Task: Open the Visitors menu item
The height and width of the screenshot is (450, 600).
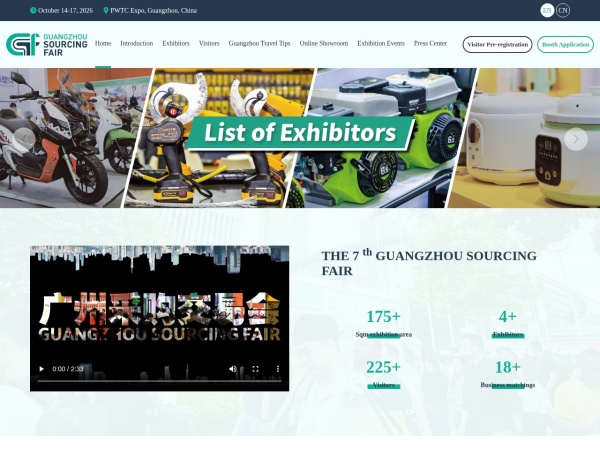Action: pyautogui.click(x=209, y=44)
